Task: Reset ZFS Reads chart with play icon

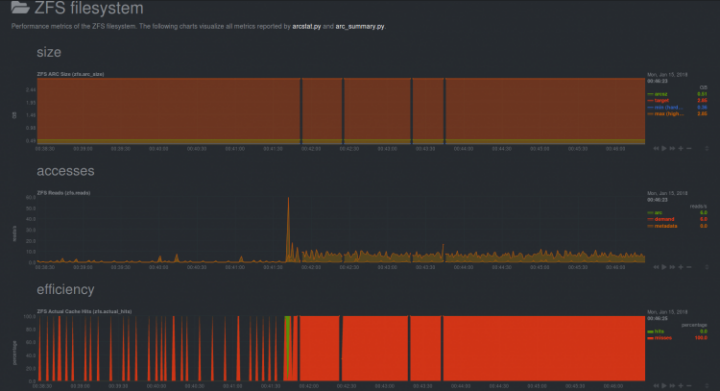Action: pos(664,267)
